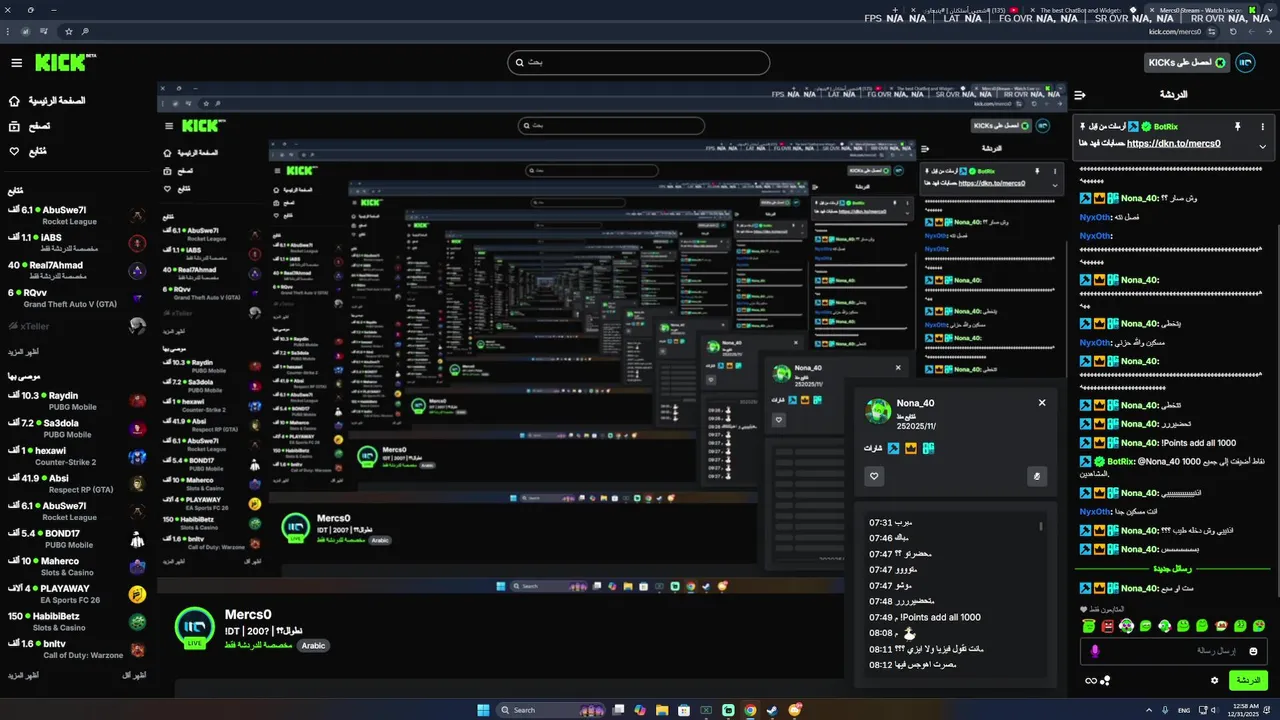Image resolution: width=1280 pixels, height=720 pixels.
Task: Click the pin icon on BotRix pinned message
Action: click(1237, 127)
